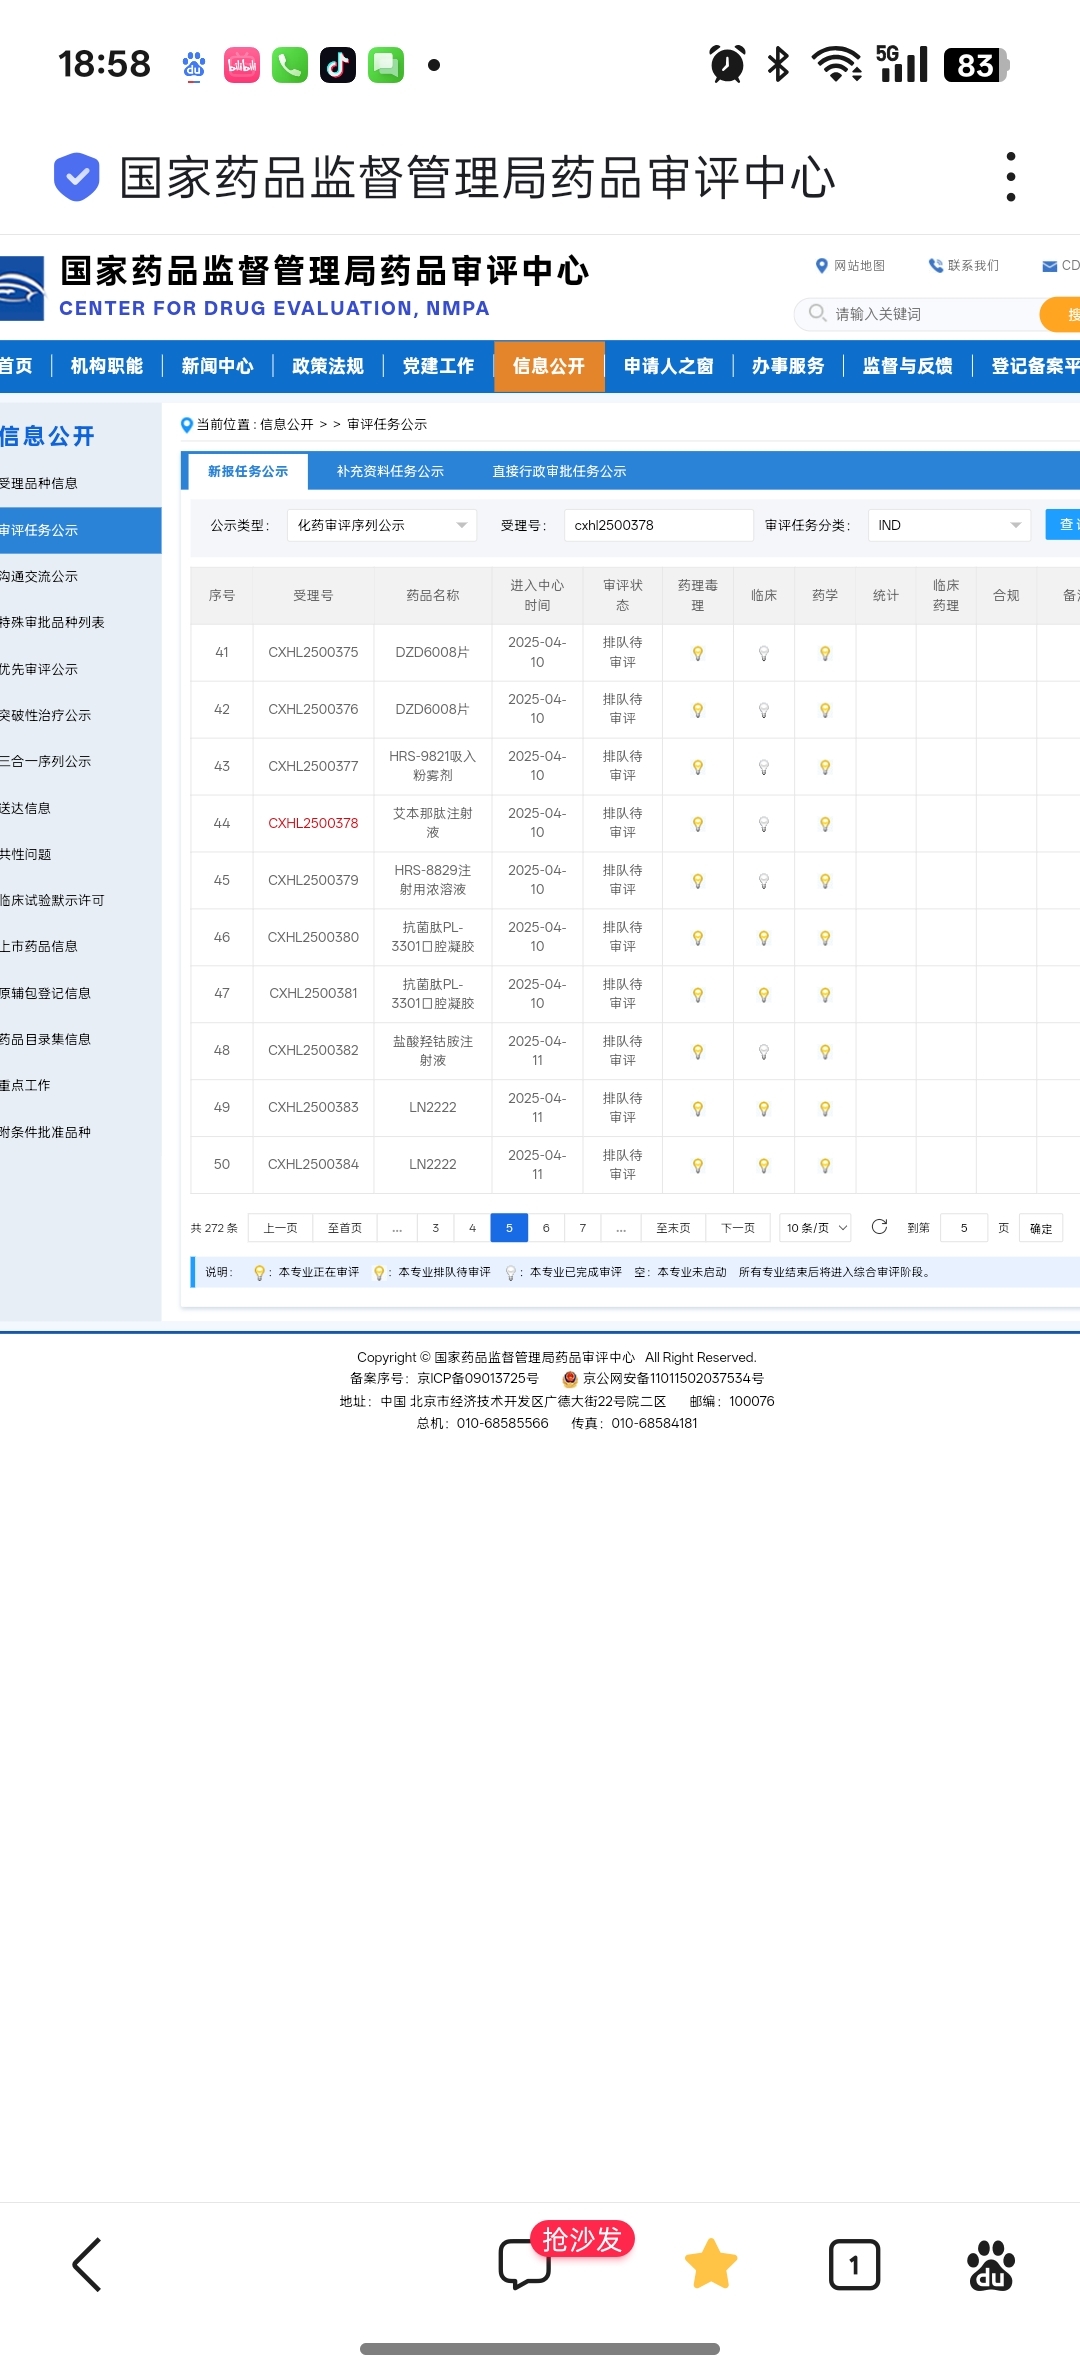Screen dimensions: 1080x2376
Task: Click the 受理号 input field
Action: click(658, 525)
